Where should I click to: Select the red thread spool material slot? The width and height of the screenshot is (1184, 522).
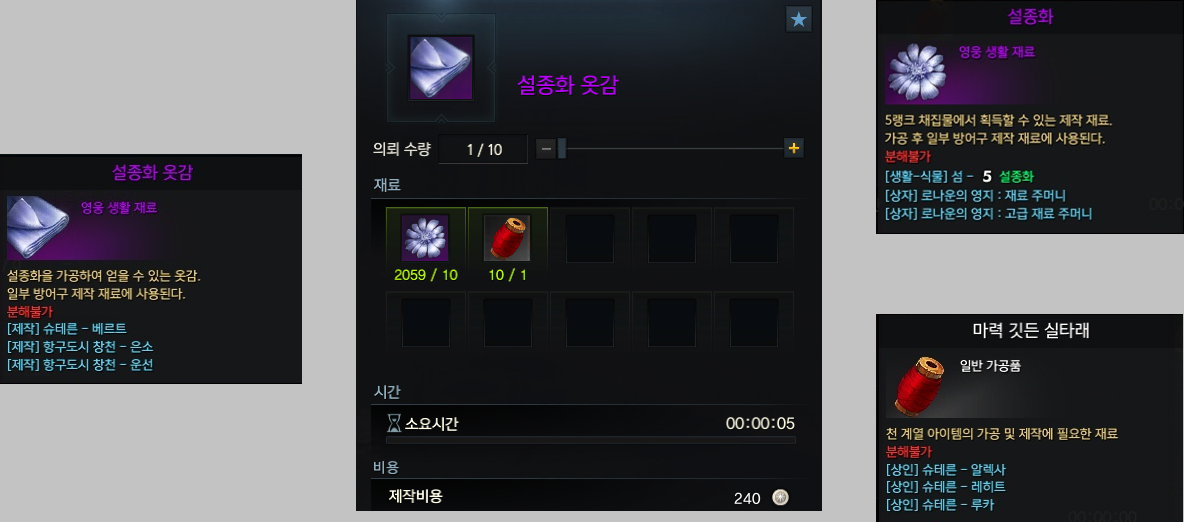(x=507, y=237)
